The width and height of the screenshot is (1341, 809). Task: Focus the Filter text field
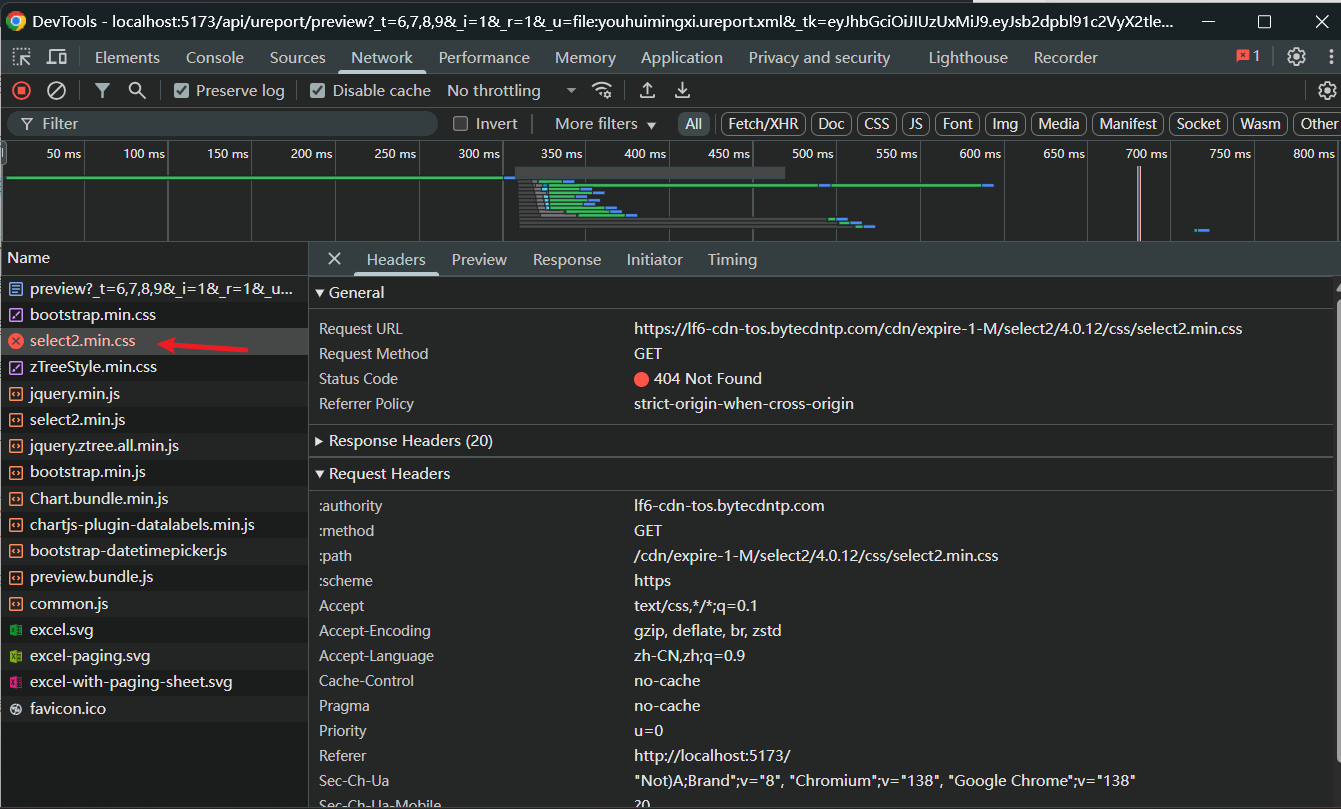point(223,124)
